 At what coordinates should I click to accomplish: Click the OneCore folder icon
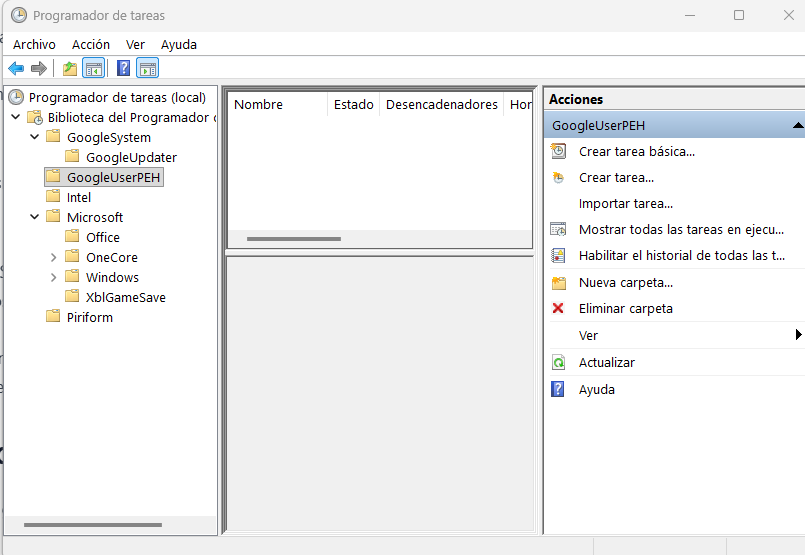coord(72,256)
